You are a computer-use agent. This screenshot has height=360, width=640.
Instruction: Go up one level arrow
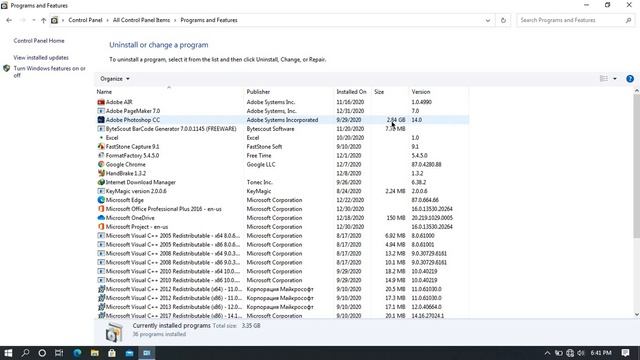43,20
